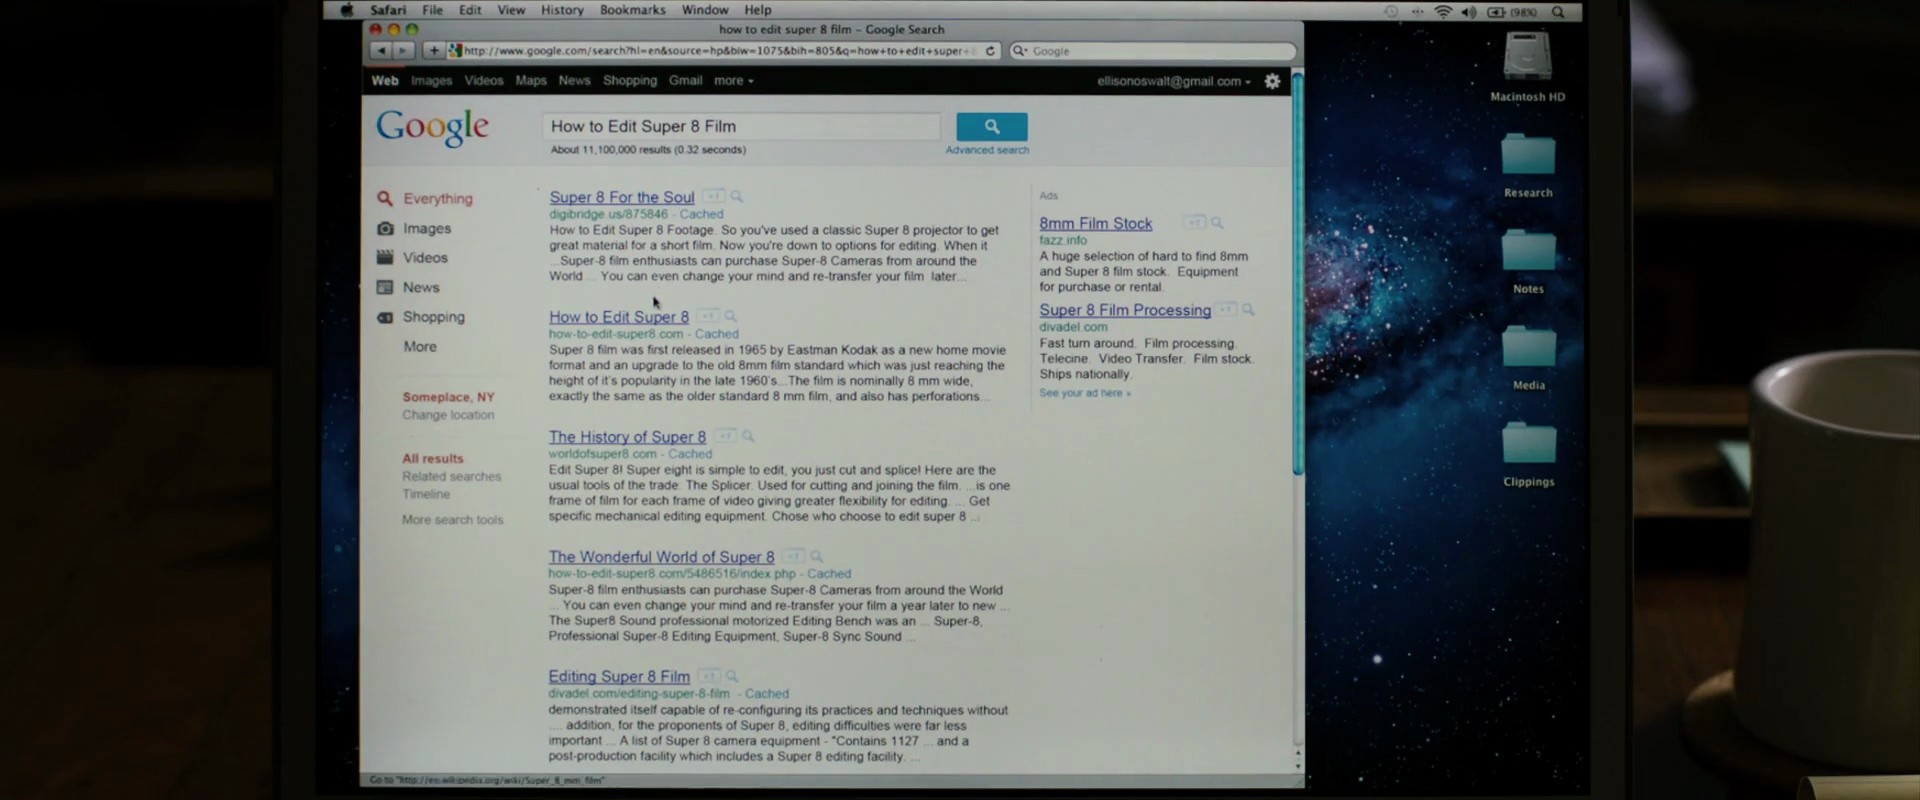Open the History menu
Image resolution: width=1920 pixels, height=800 pixels.
point(562,10)
